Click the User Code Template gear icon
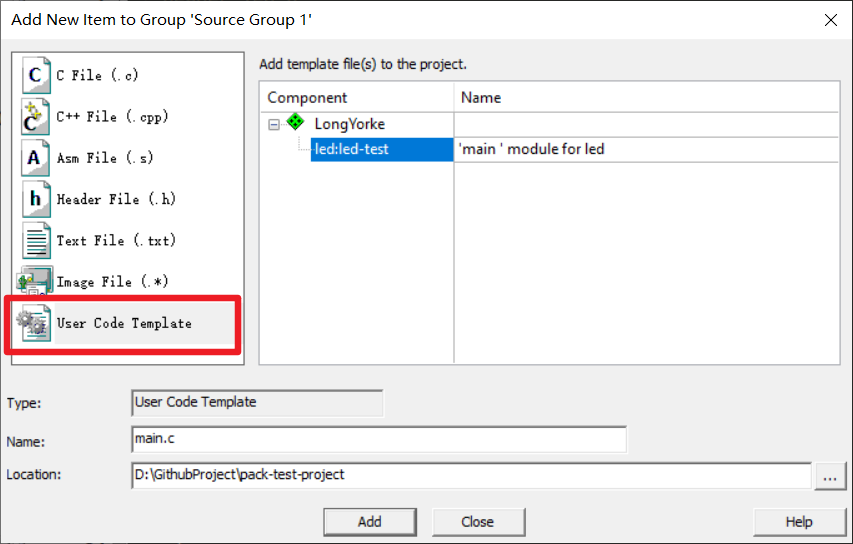 35,323
